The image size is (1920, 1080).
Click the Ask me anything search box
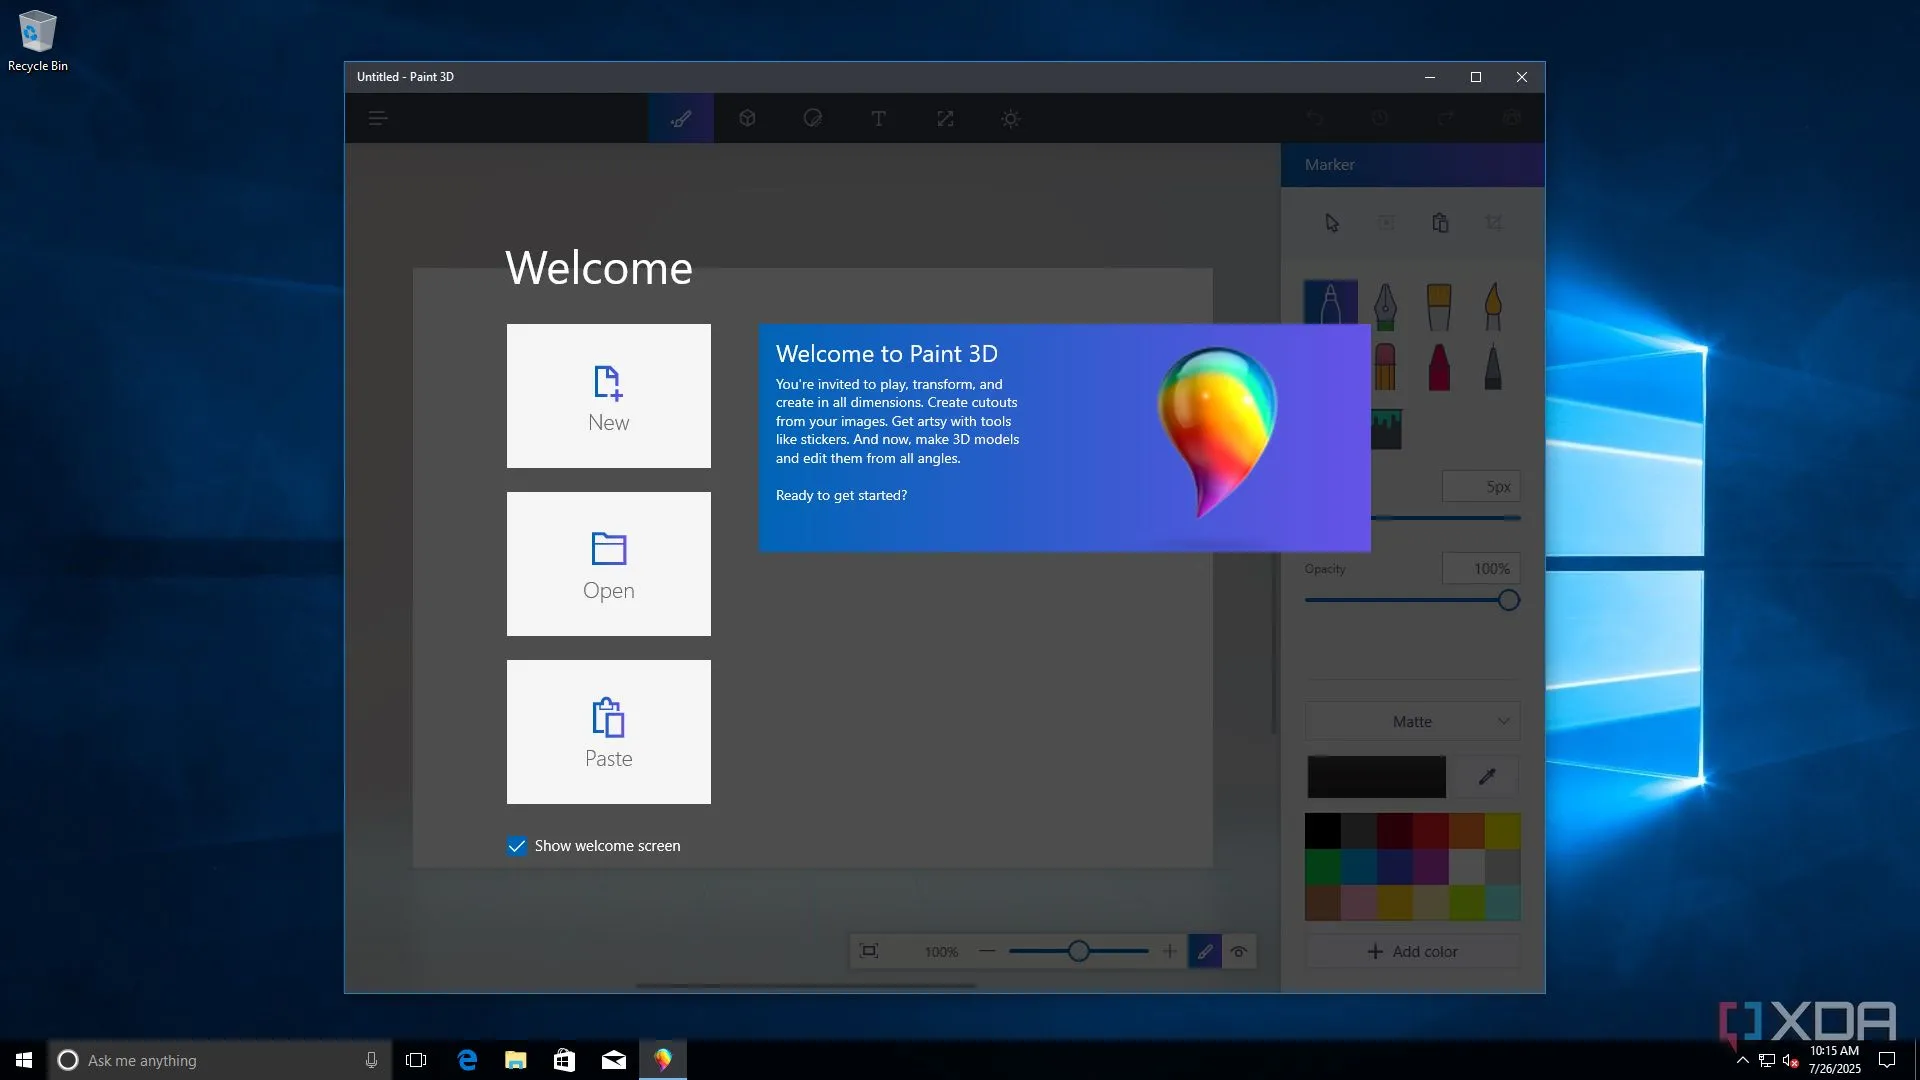pyautogui.click(x=218, y=1060)
